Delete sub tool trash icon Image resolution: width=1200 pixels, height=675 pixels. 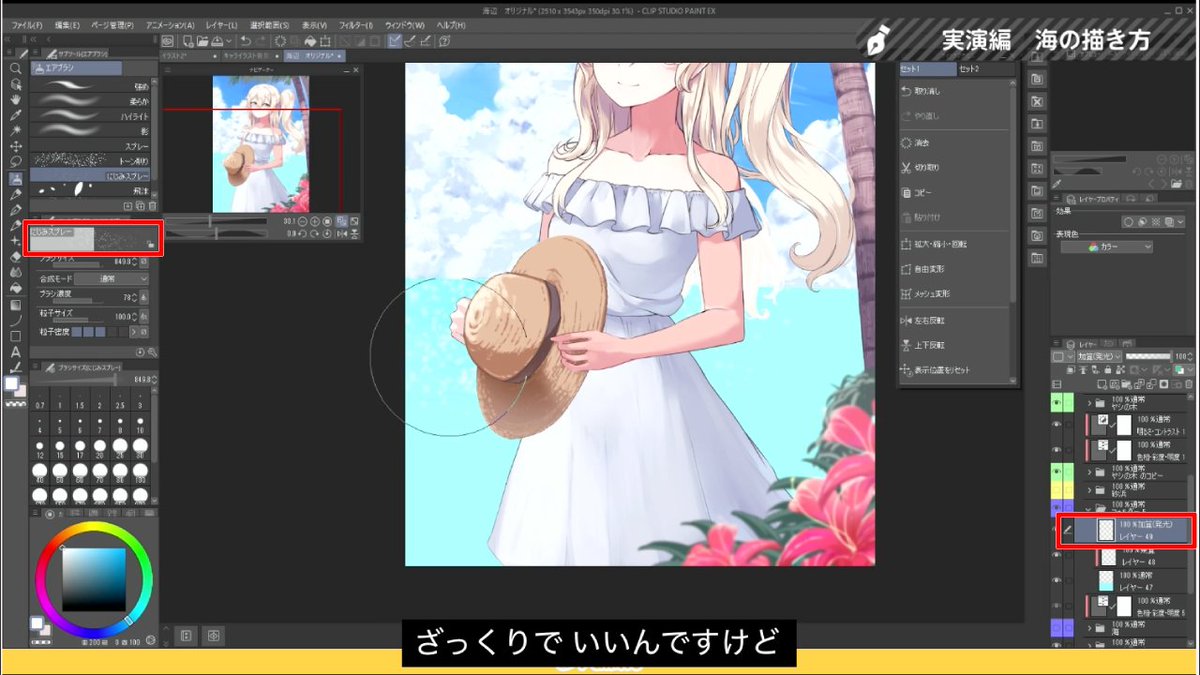coord(151,206)
